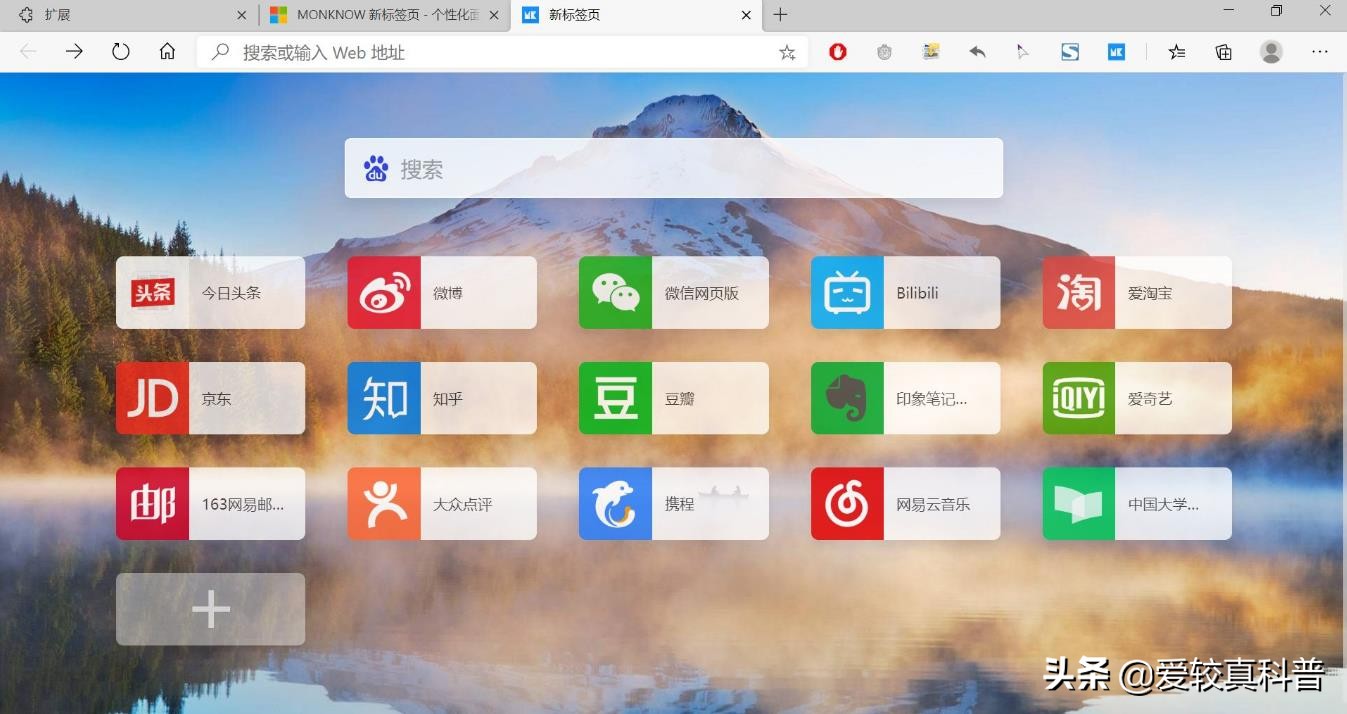The height and width of the screenshot is (714, 1347).
Task: Open the blue S extension icon
Action: tap(1070, 51)
